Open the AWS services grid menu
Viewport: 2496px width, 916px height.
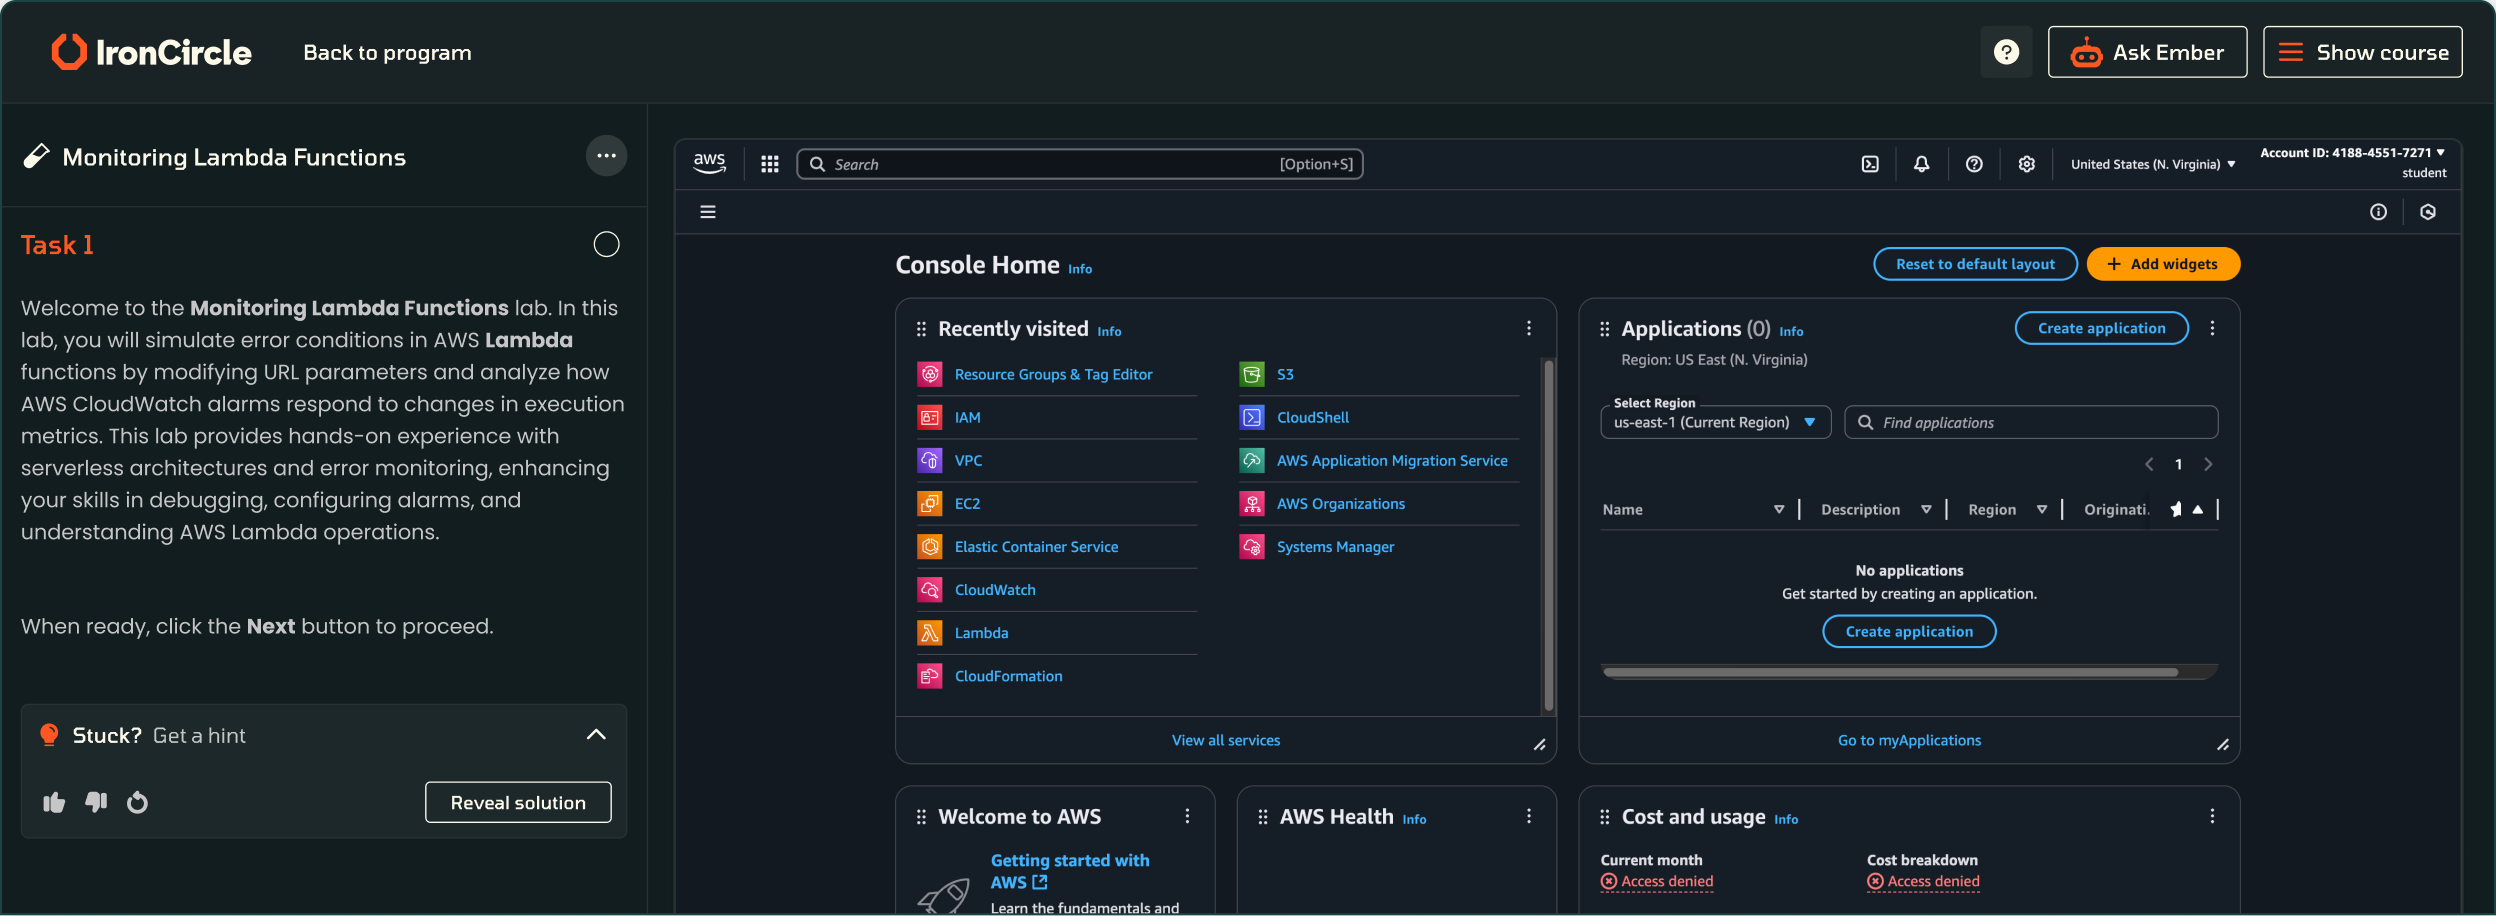point(769,164)
